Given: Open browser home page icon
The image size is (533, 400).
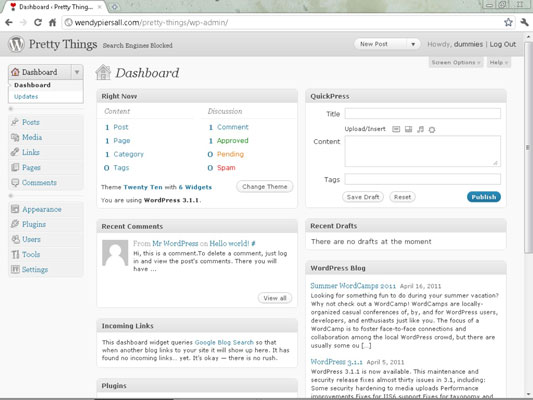Looking at the screenshot, I should pyautogui.click(x=52, y=22).
